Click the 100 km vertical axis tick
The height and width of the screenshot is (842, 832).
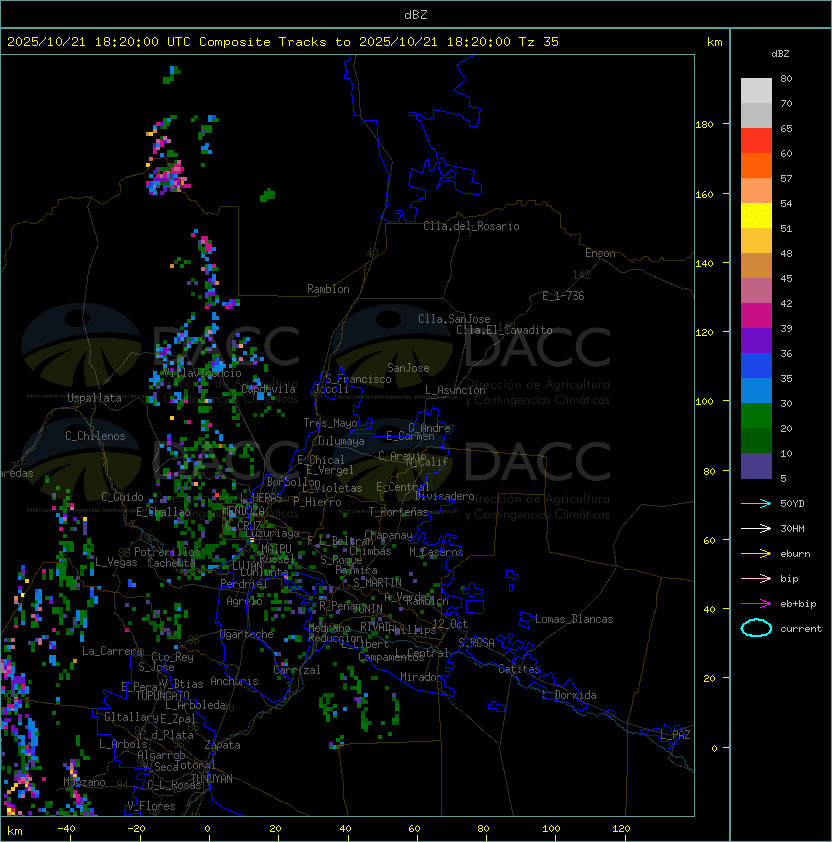(x=704, y=402)
